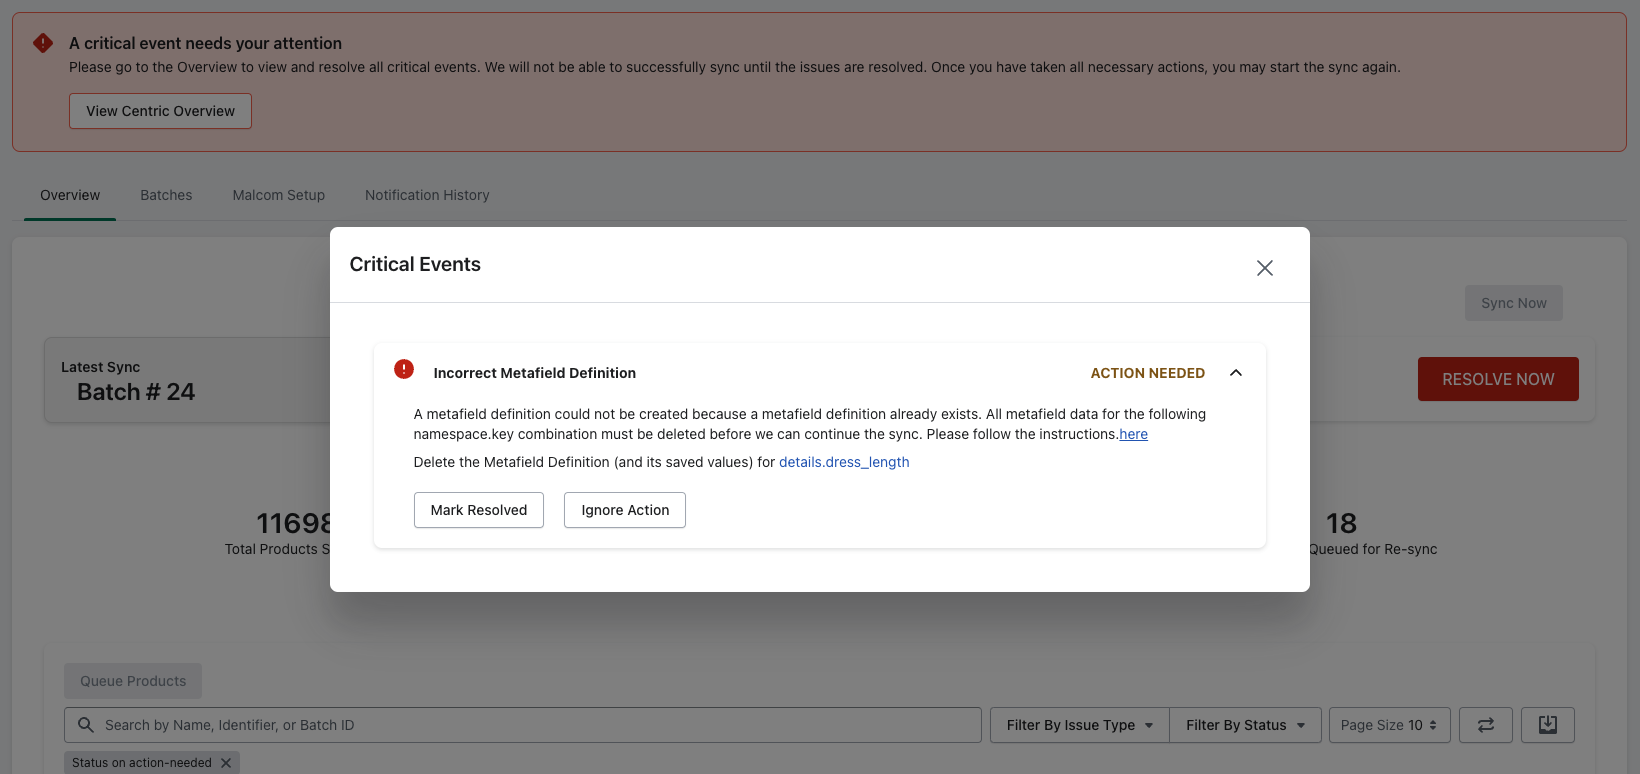Go to the Notification History tab

click(427, 195)
